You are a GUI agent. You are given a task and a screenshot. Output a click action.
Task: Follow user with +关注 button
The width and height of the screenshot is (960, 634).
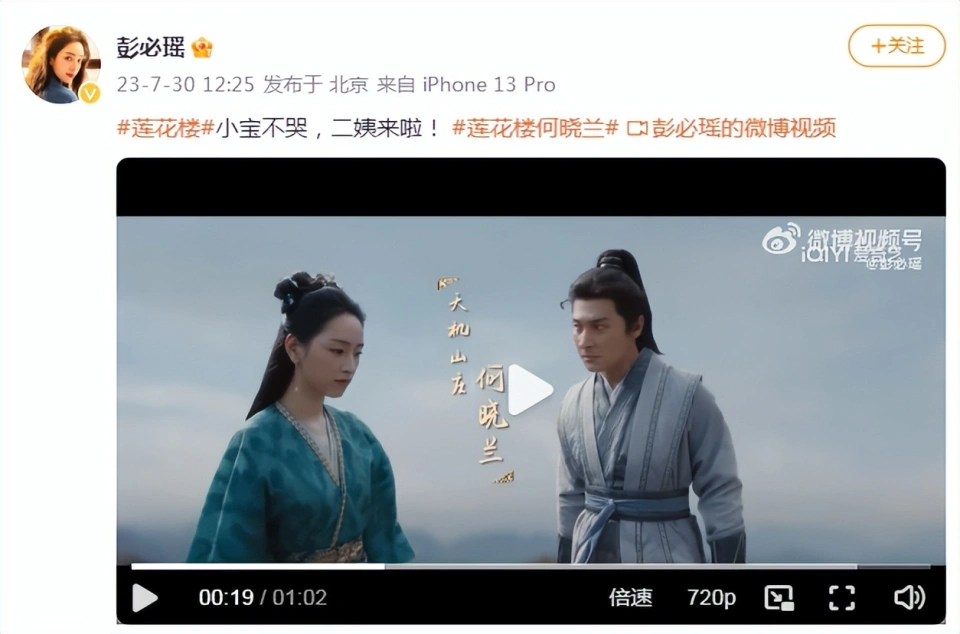tap(897, 46)
